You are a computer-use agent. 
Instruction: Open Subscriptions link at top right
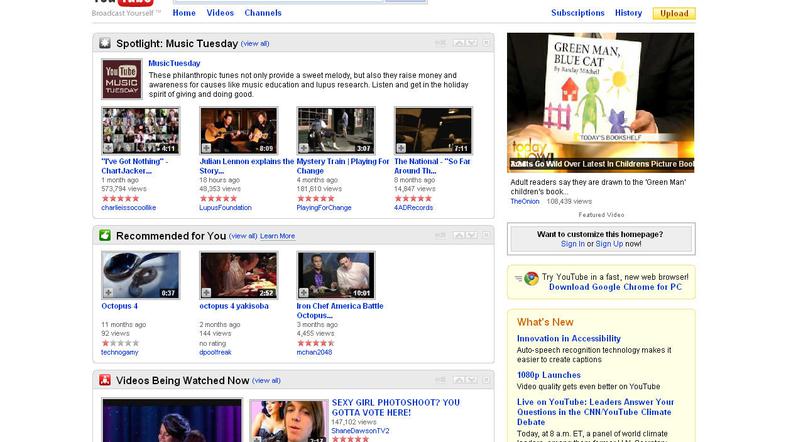(x=578, y=13)
